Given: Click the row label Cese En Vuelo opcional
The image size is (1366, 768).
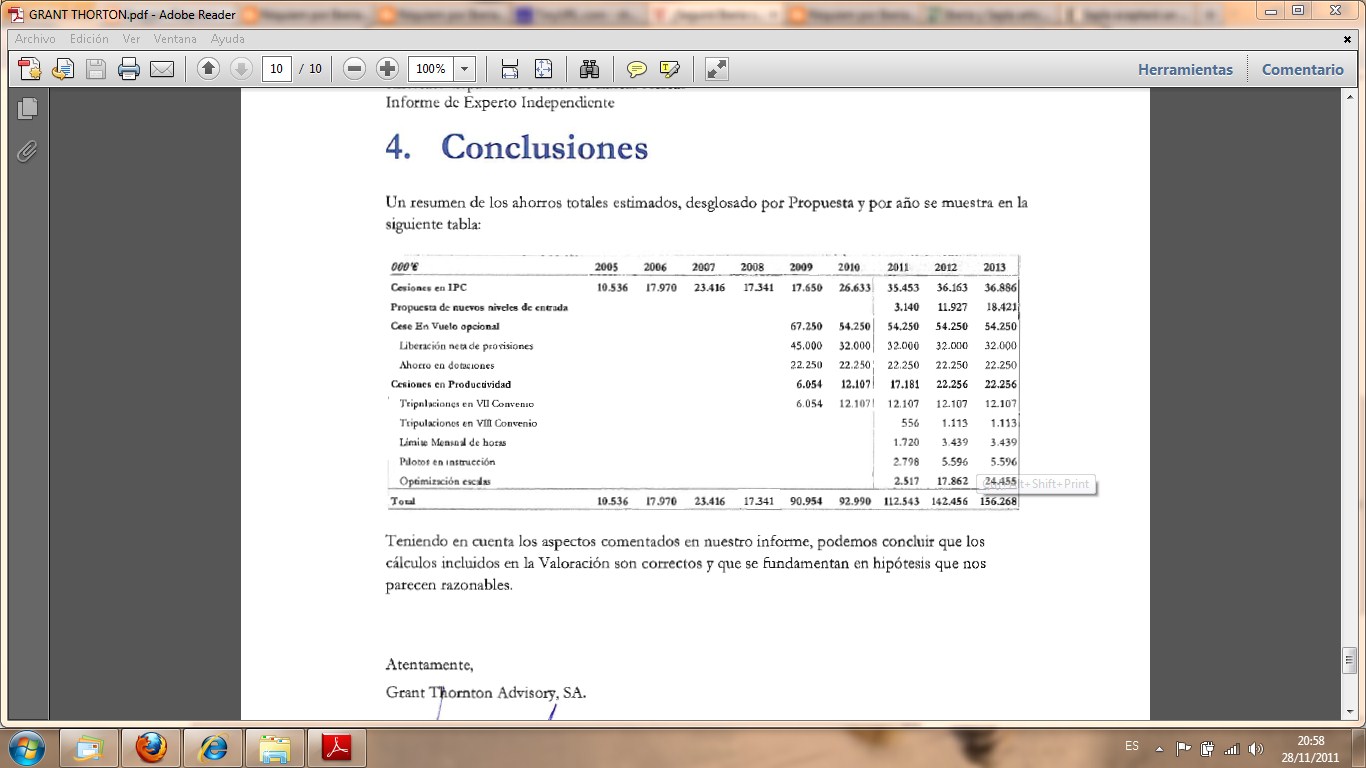Looking at the screenshot, I should (x=444, y=326).
